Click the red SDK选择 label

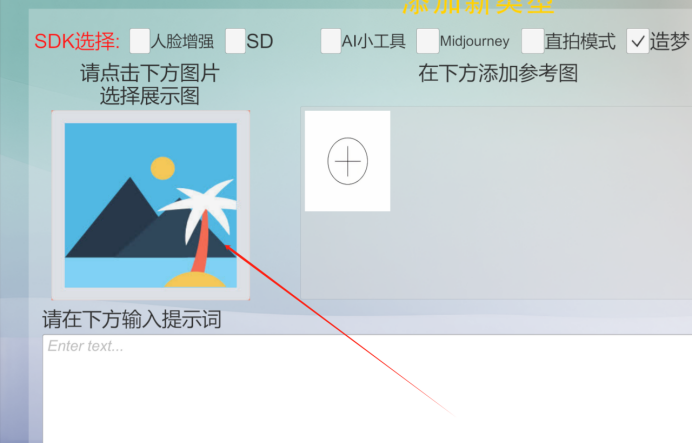coord(77,41)
